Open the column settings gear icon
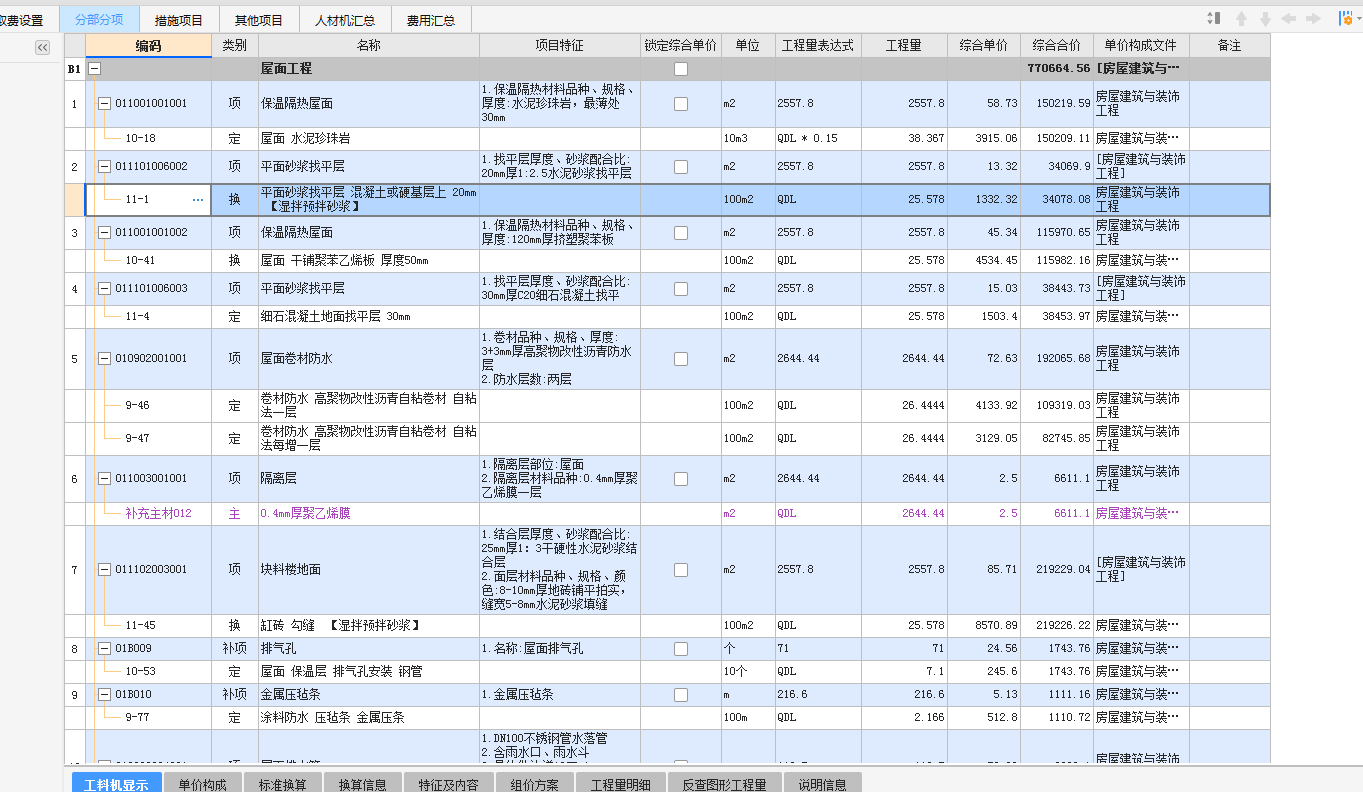 pos(1345,19)
